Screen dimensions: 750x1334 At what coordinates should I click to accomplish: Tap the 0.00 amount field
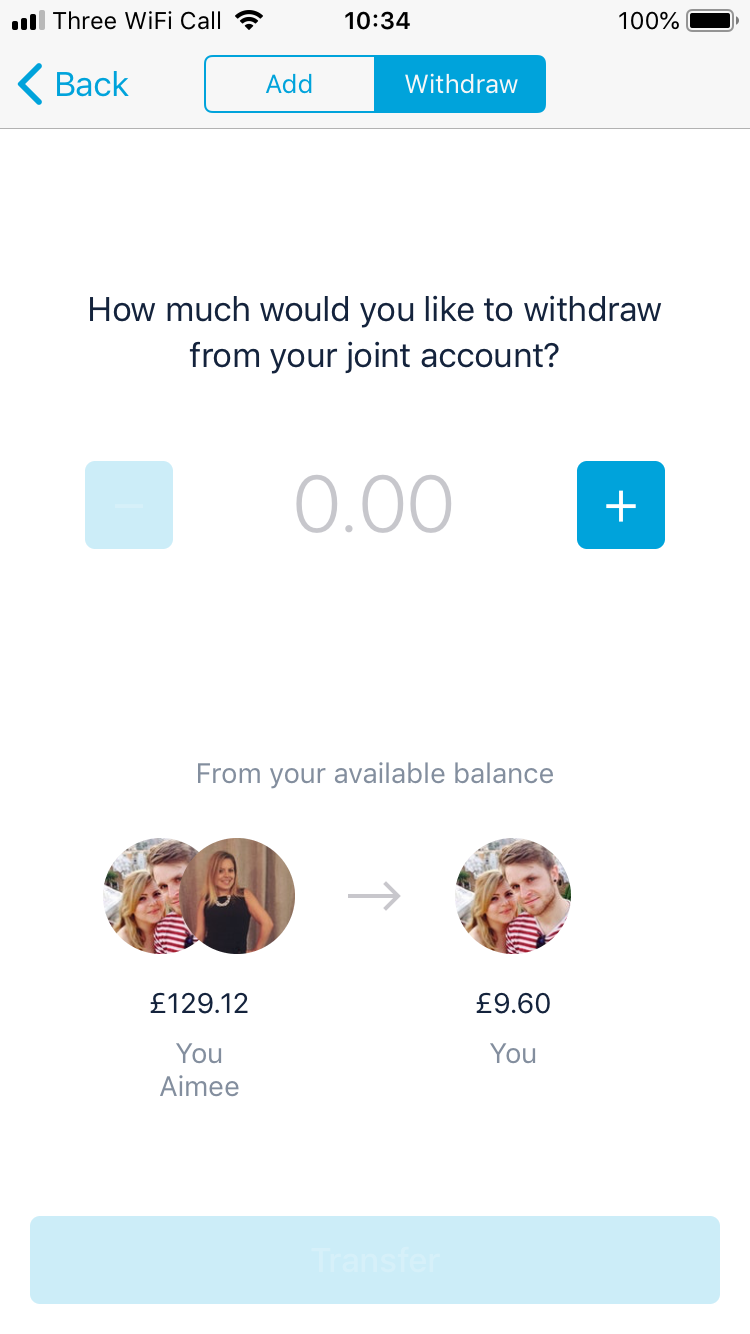(374, 505)
